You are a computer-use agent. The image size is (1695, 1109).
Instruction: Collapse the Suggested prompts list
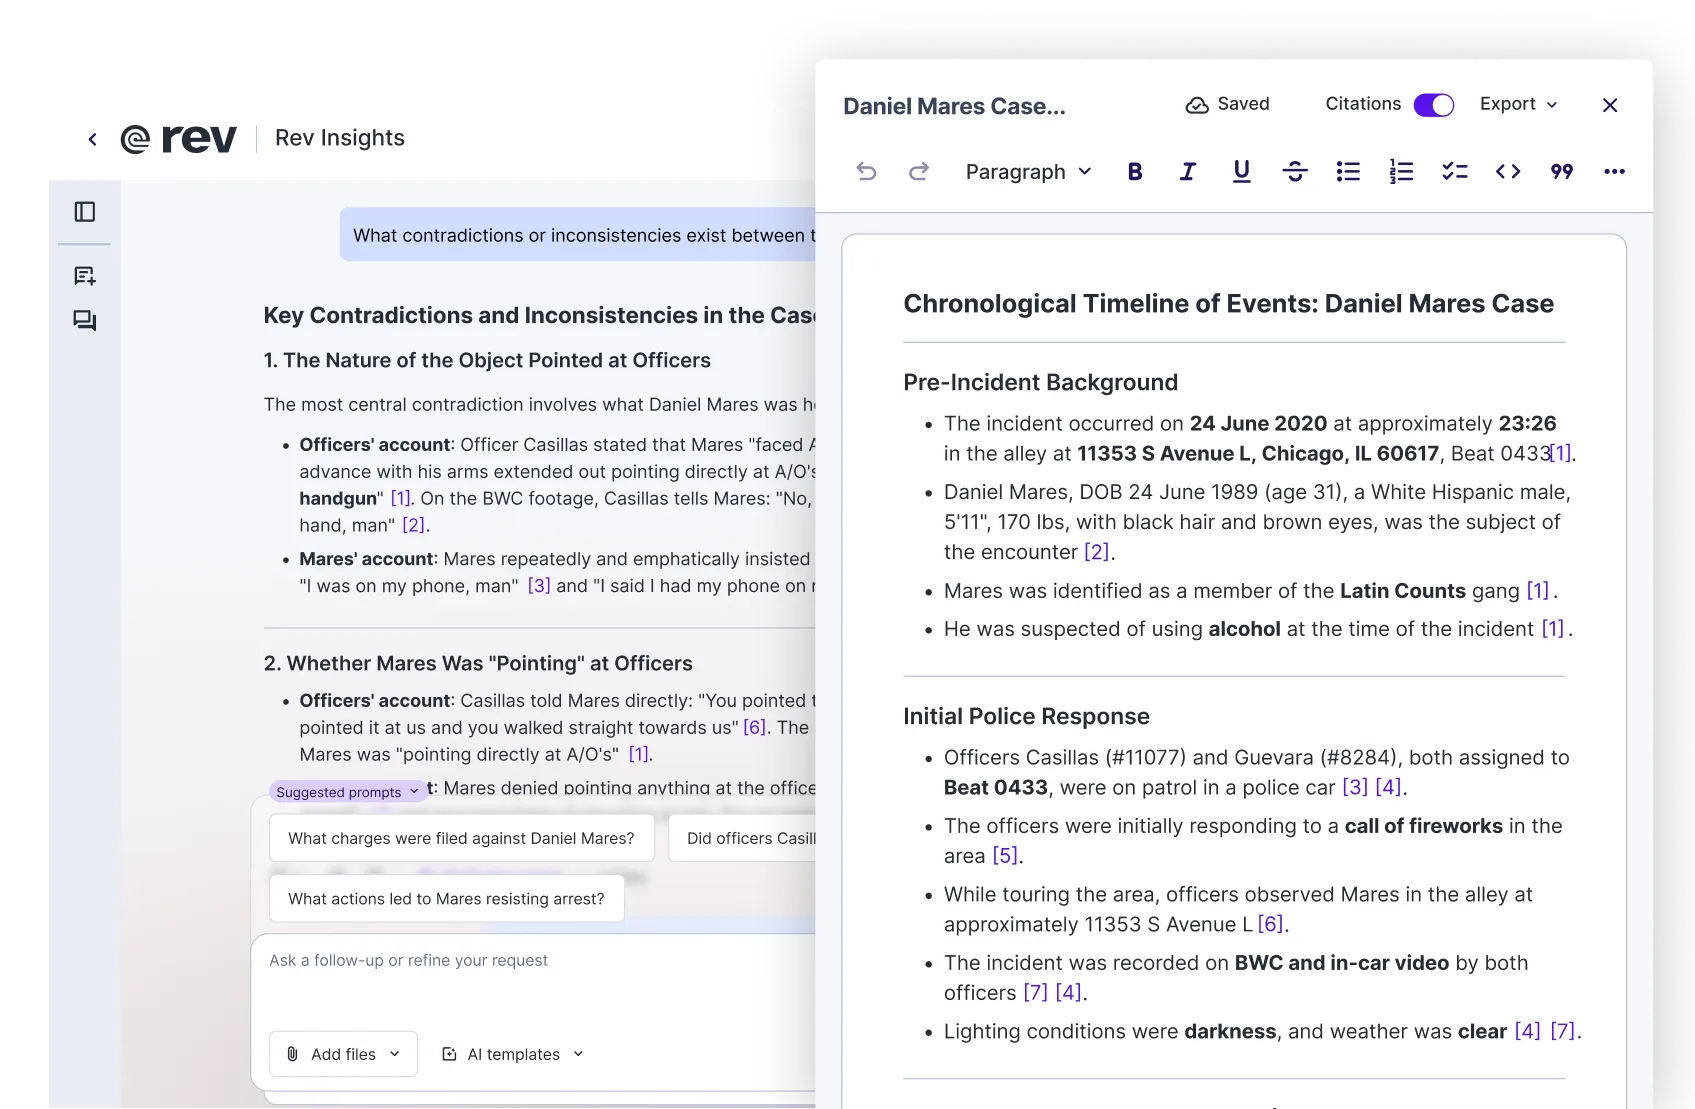coord(347,792)
